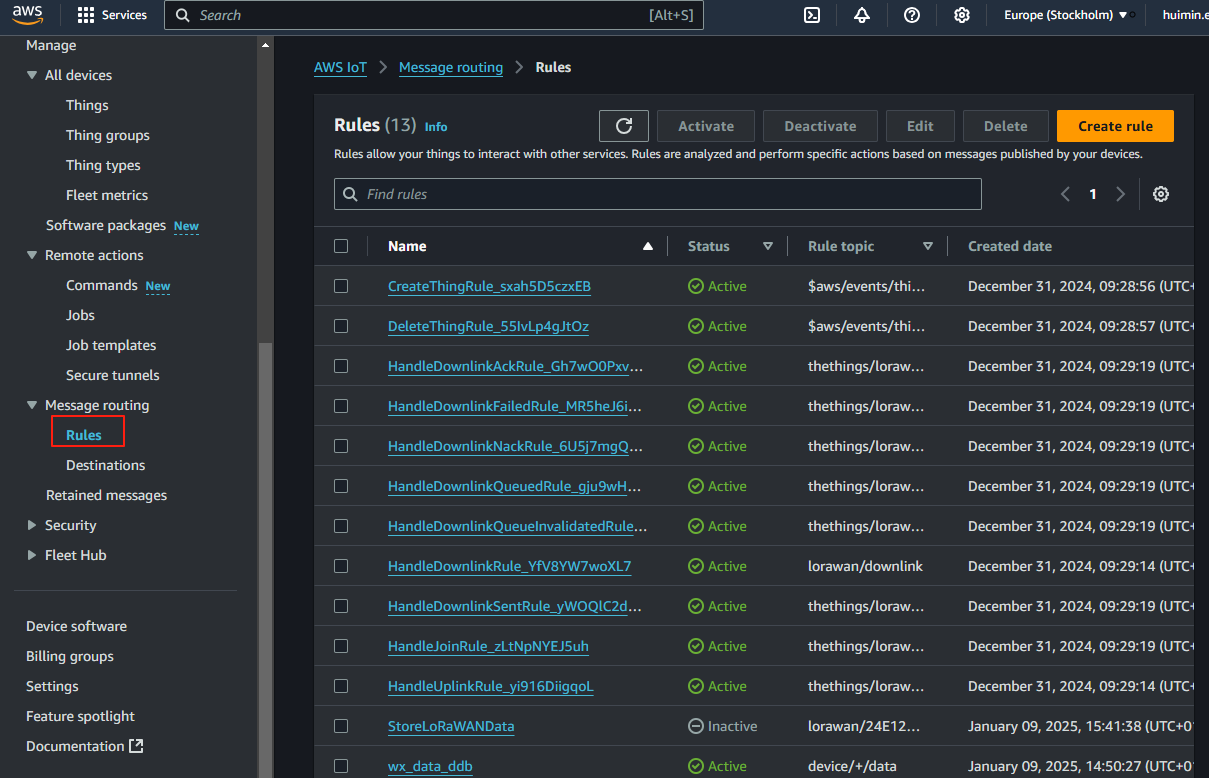
Task: Open Device software in the sidebar
Action: coord(76,626)
